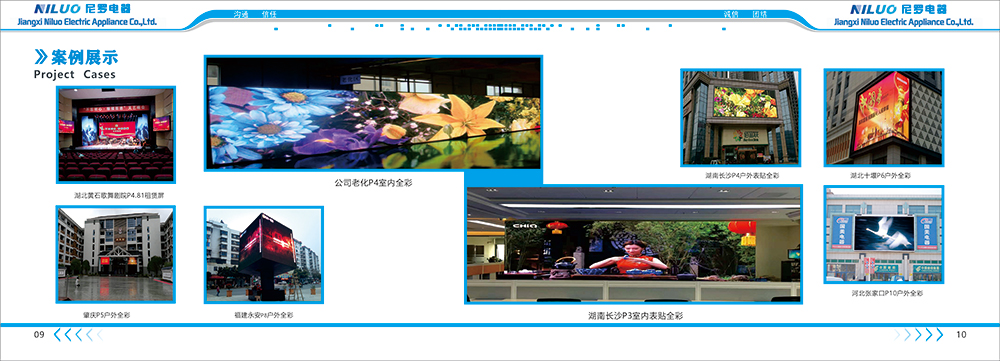Click the right-pointing chevrons beside page 10
Viewport: 1000px width, 361px height.
[x=918, y=335]
